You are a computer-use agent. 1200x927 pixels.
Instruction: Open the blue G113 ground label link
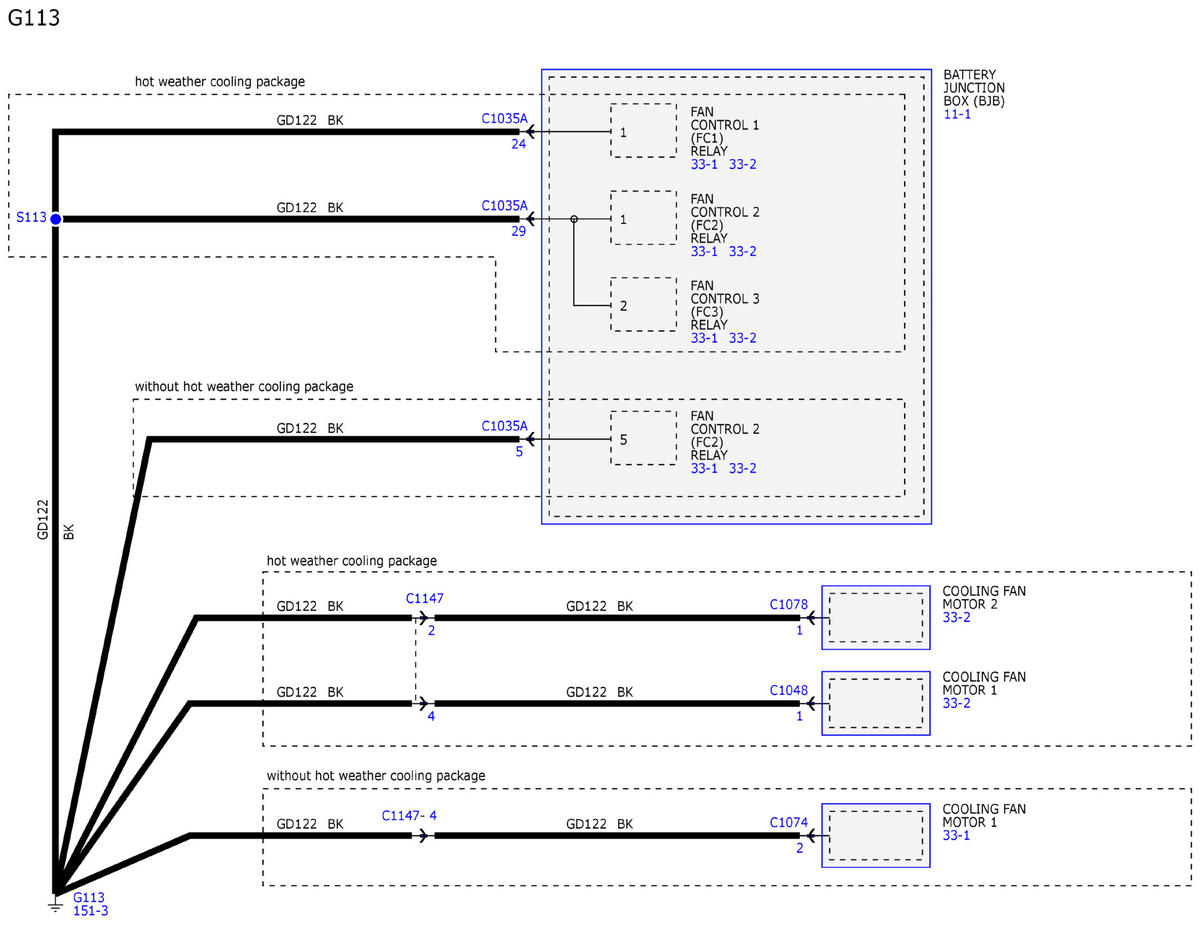[x=89, y=897]
